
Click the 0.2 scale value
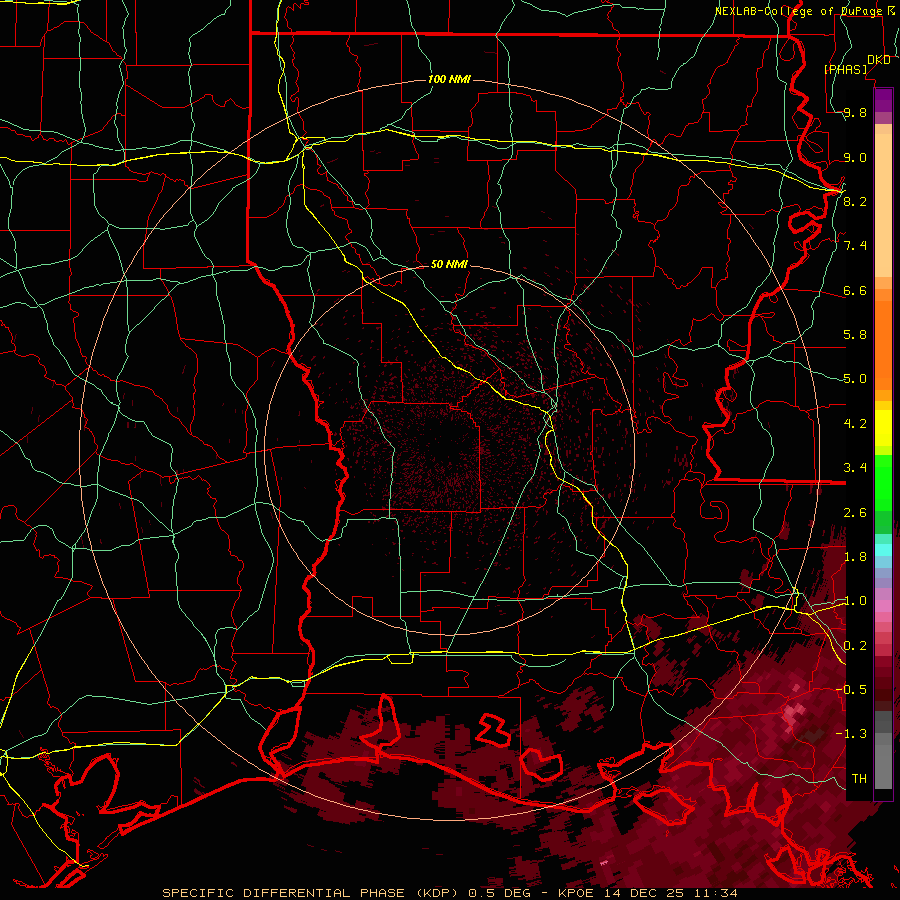[855, 646]
